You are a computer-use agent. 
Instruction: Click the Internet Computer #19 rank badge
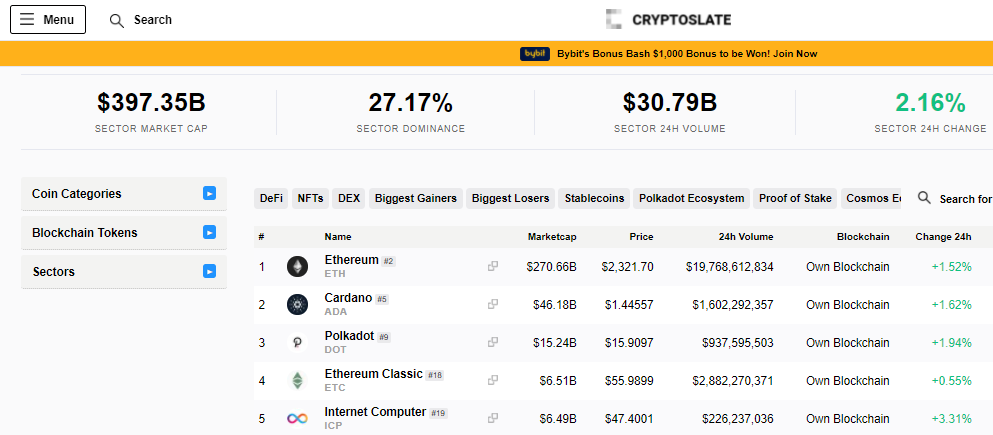pos(438,413)
